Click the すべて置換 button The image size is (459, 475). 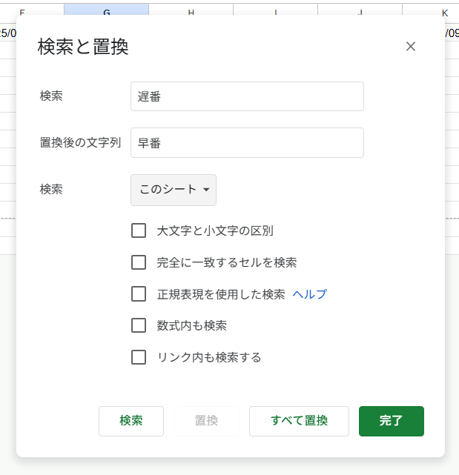pos(299,421)
